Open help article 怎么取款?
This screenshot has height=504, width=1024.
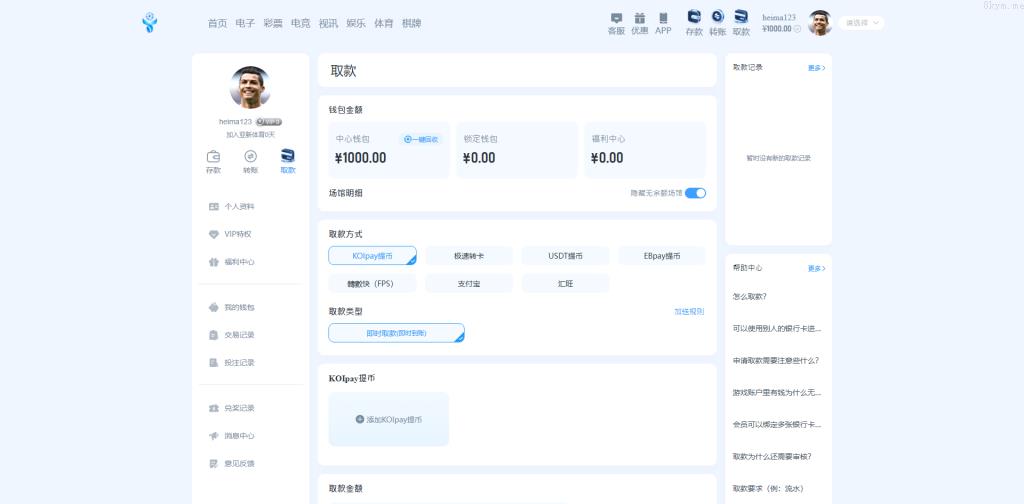pos(750,296)
